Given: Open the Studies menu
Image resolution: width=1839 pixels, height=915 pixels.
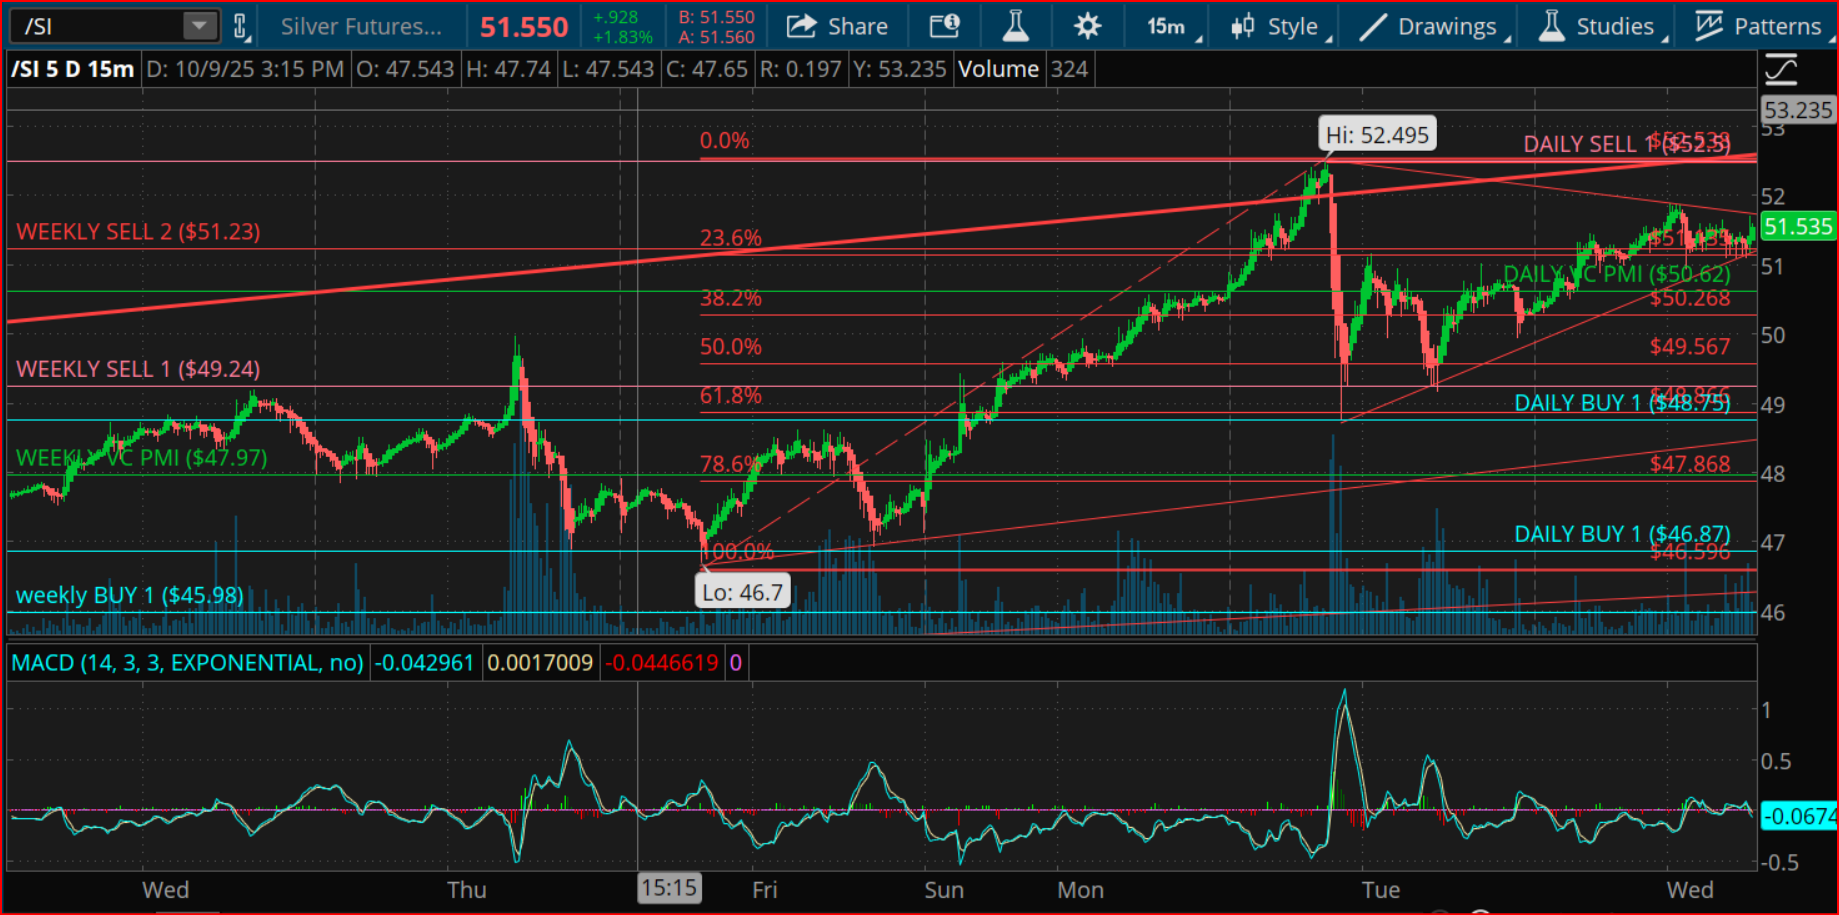Looking at the screenshot, I should [1601, 26].
